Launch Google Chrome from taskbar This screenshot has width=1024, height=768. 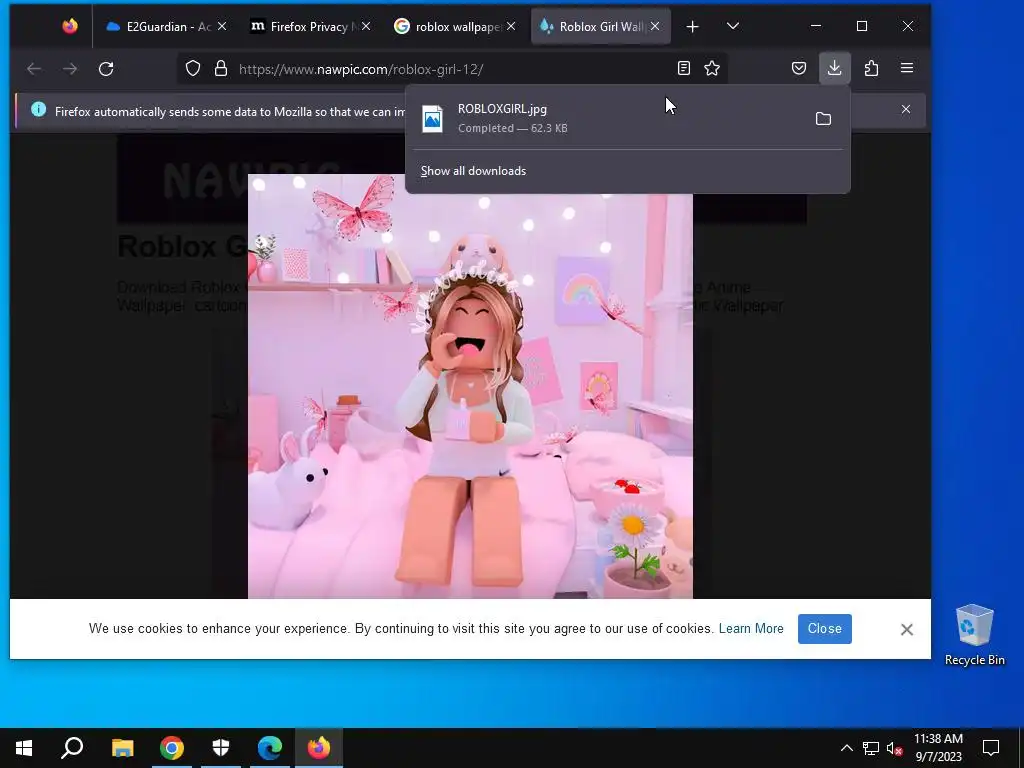pos(172,748)
